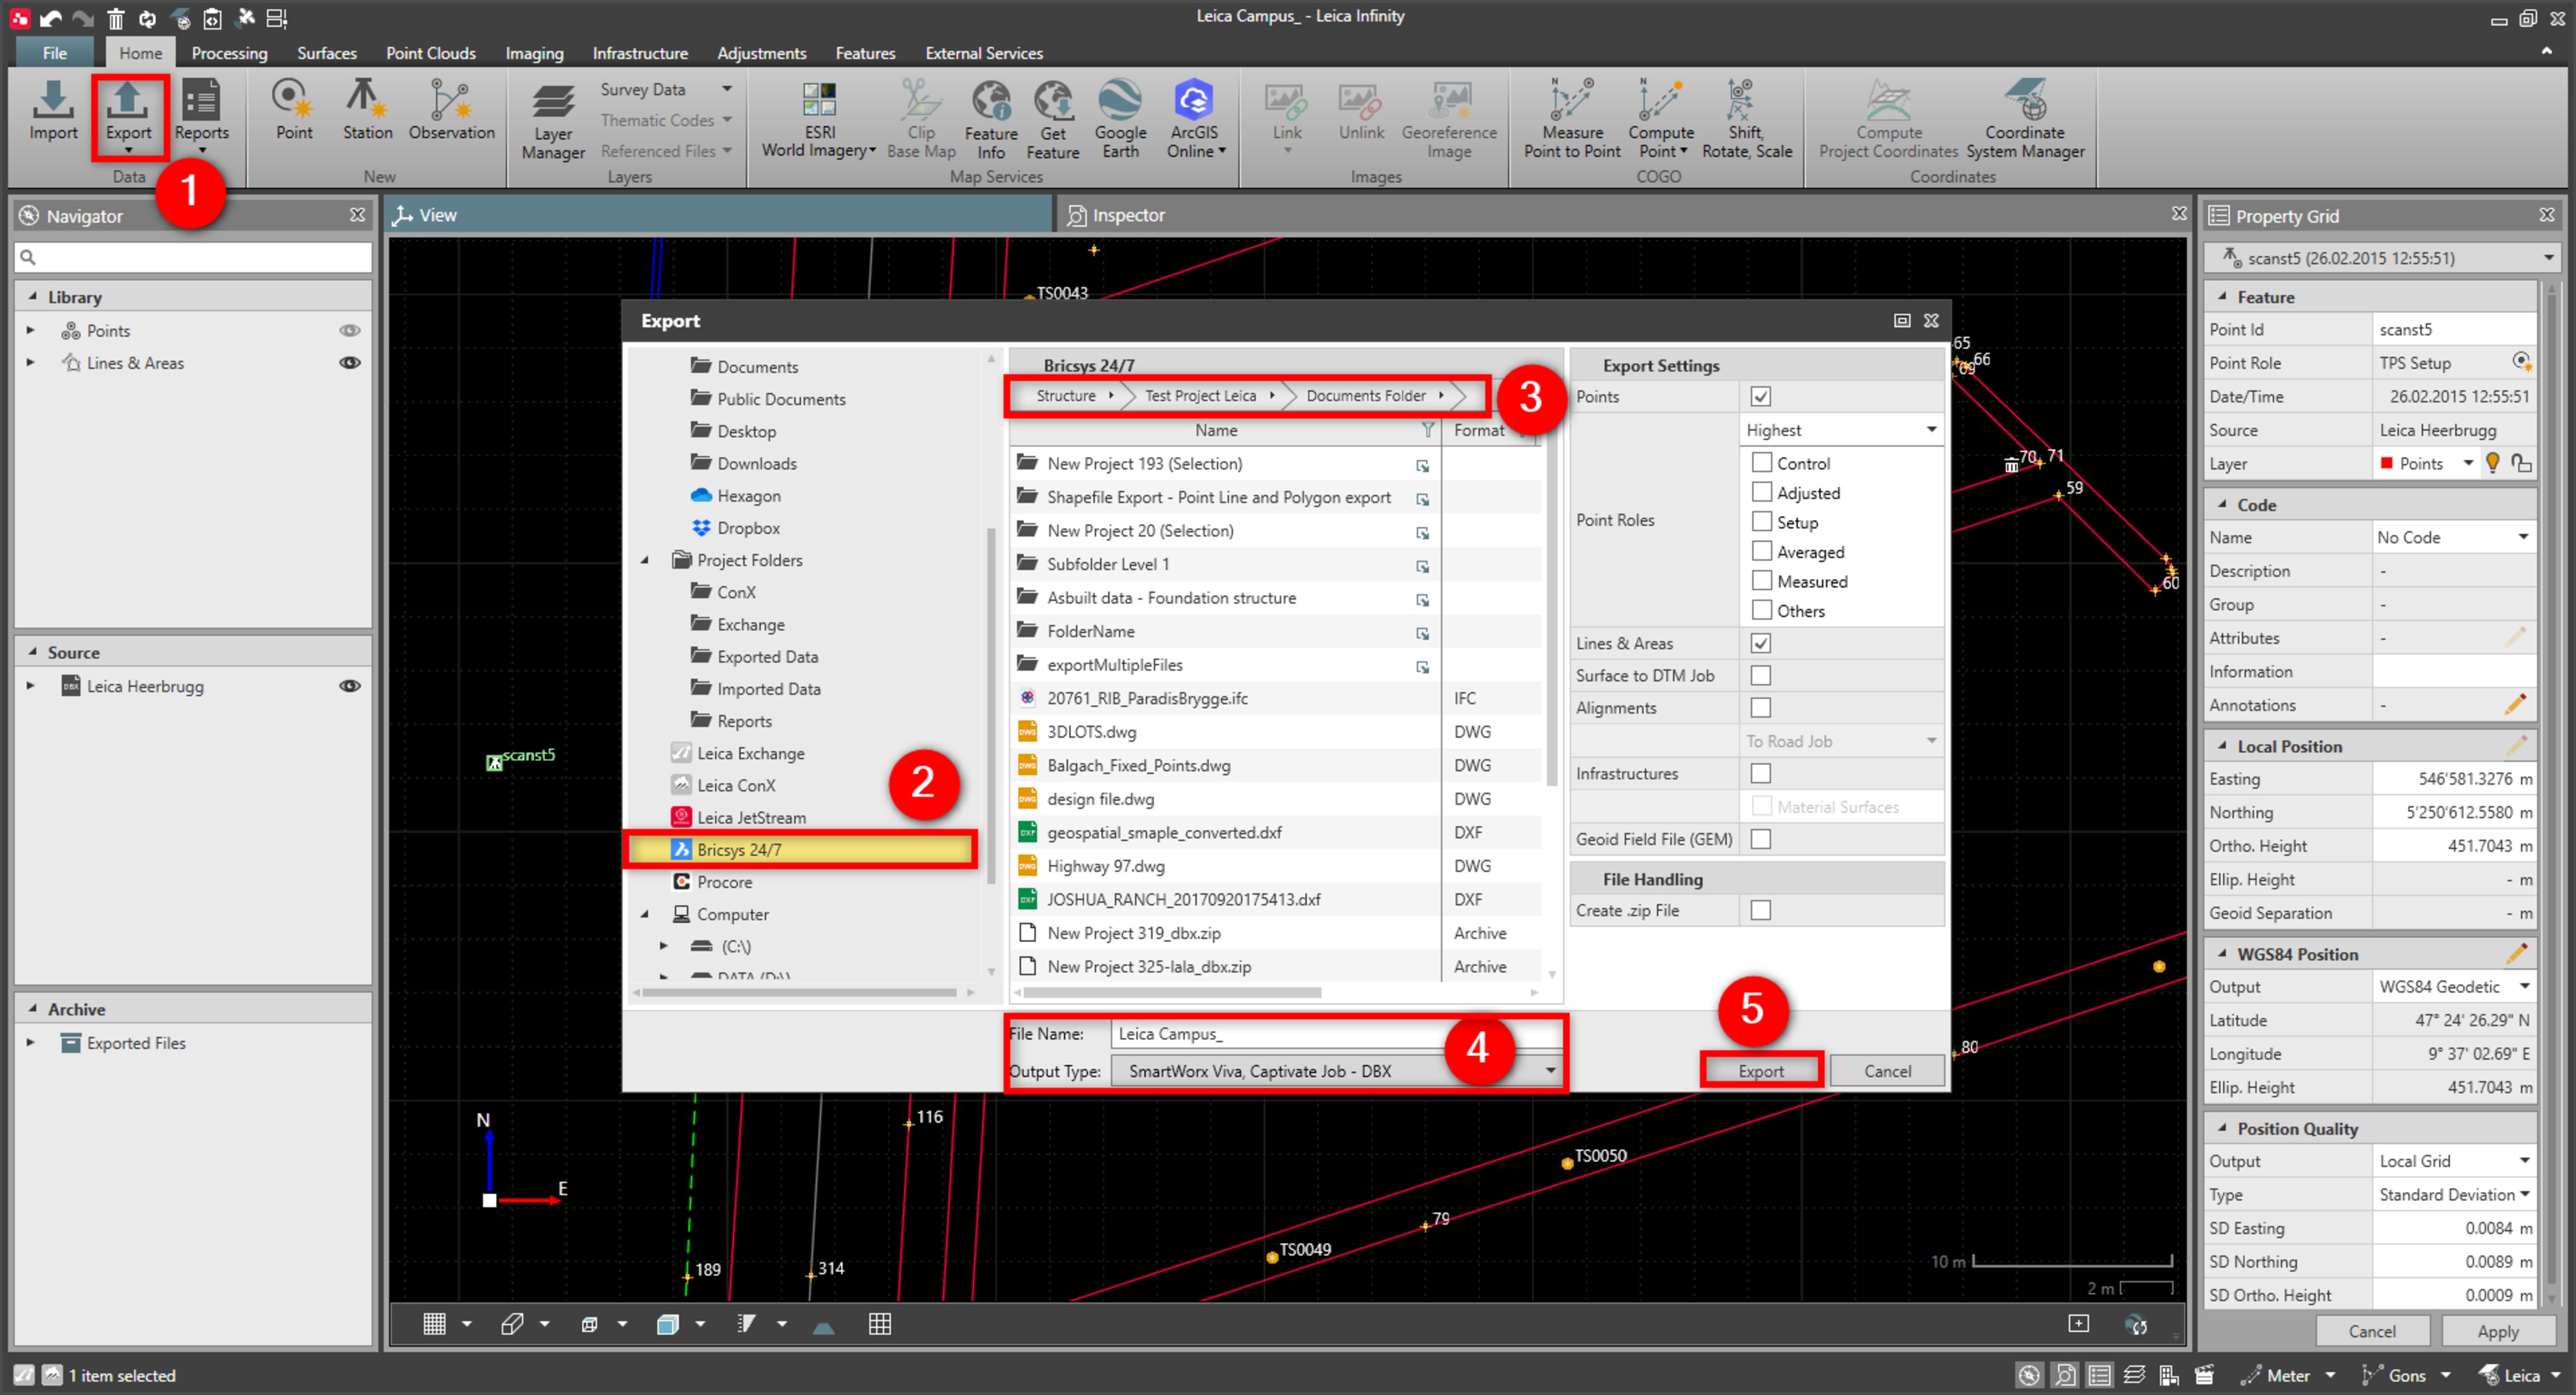Open the WGS84 Geodetic output dropdown
Image resolution: width=2576 pixels, height=1395 pixels.
(x=2524, y=987)
